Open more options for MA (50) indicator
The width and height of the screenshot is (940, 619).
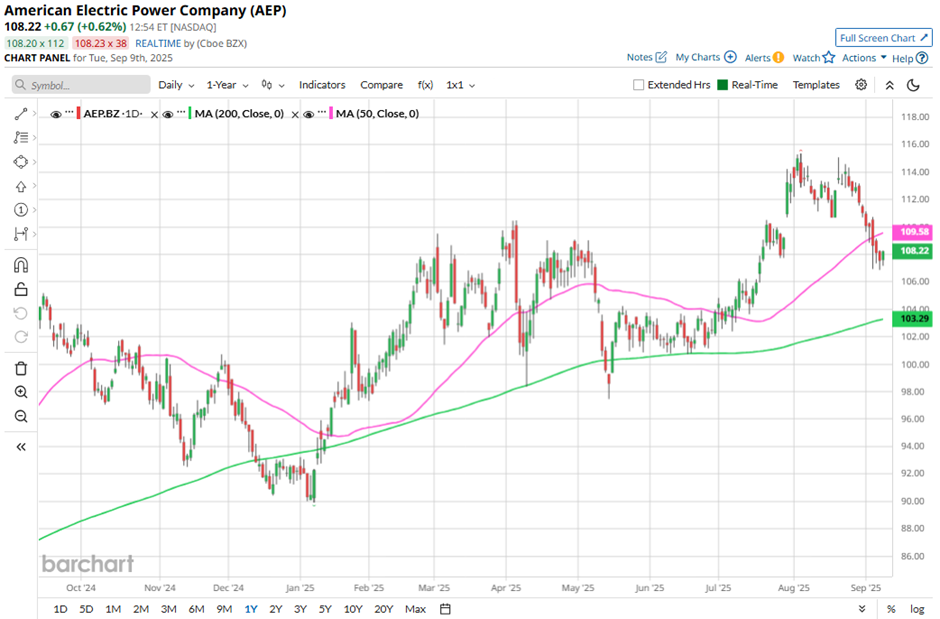click(322, 113)
